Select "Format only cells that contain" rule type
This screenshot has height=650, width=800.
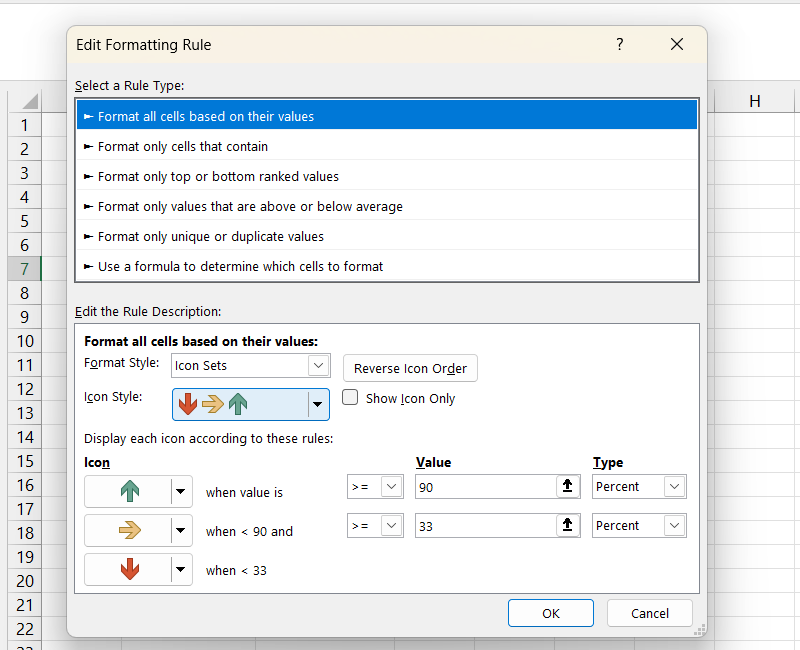tap(183, 146)
